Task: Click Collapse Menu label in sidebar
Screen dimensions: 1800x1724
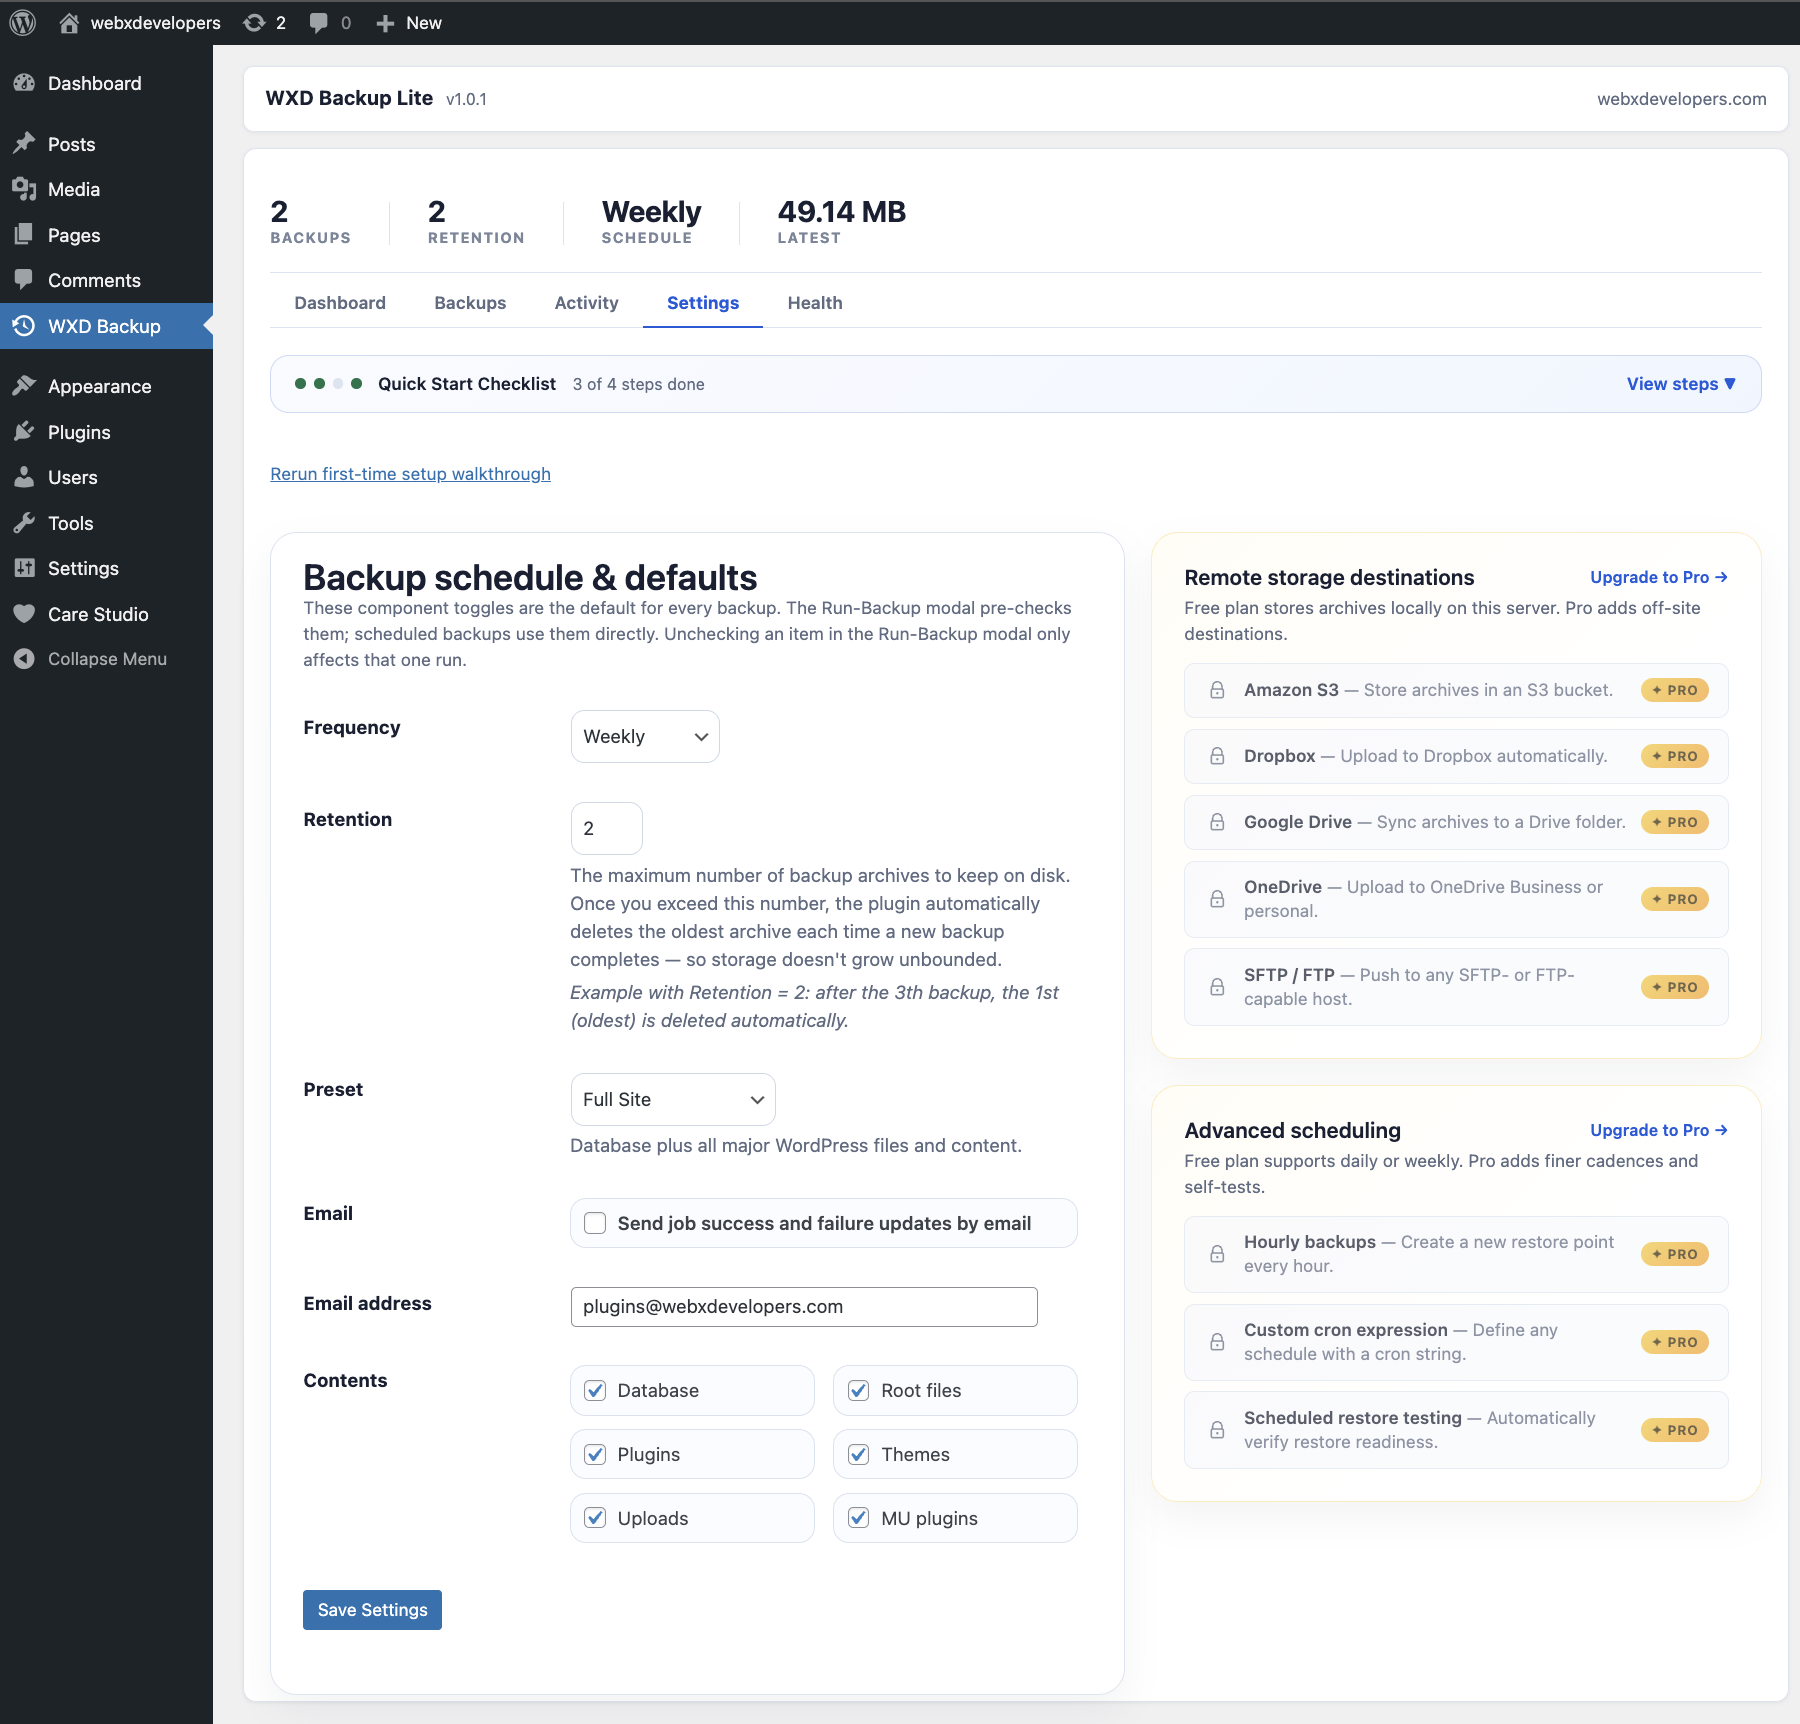Action: point(107,659)
